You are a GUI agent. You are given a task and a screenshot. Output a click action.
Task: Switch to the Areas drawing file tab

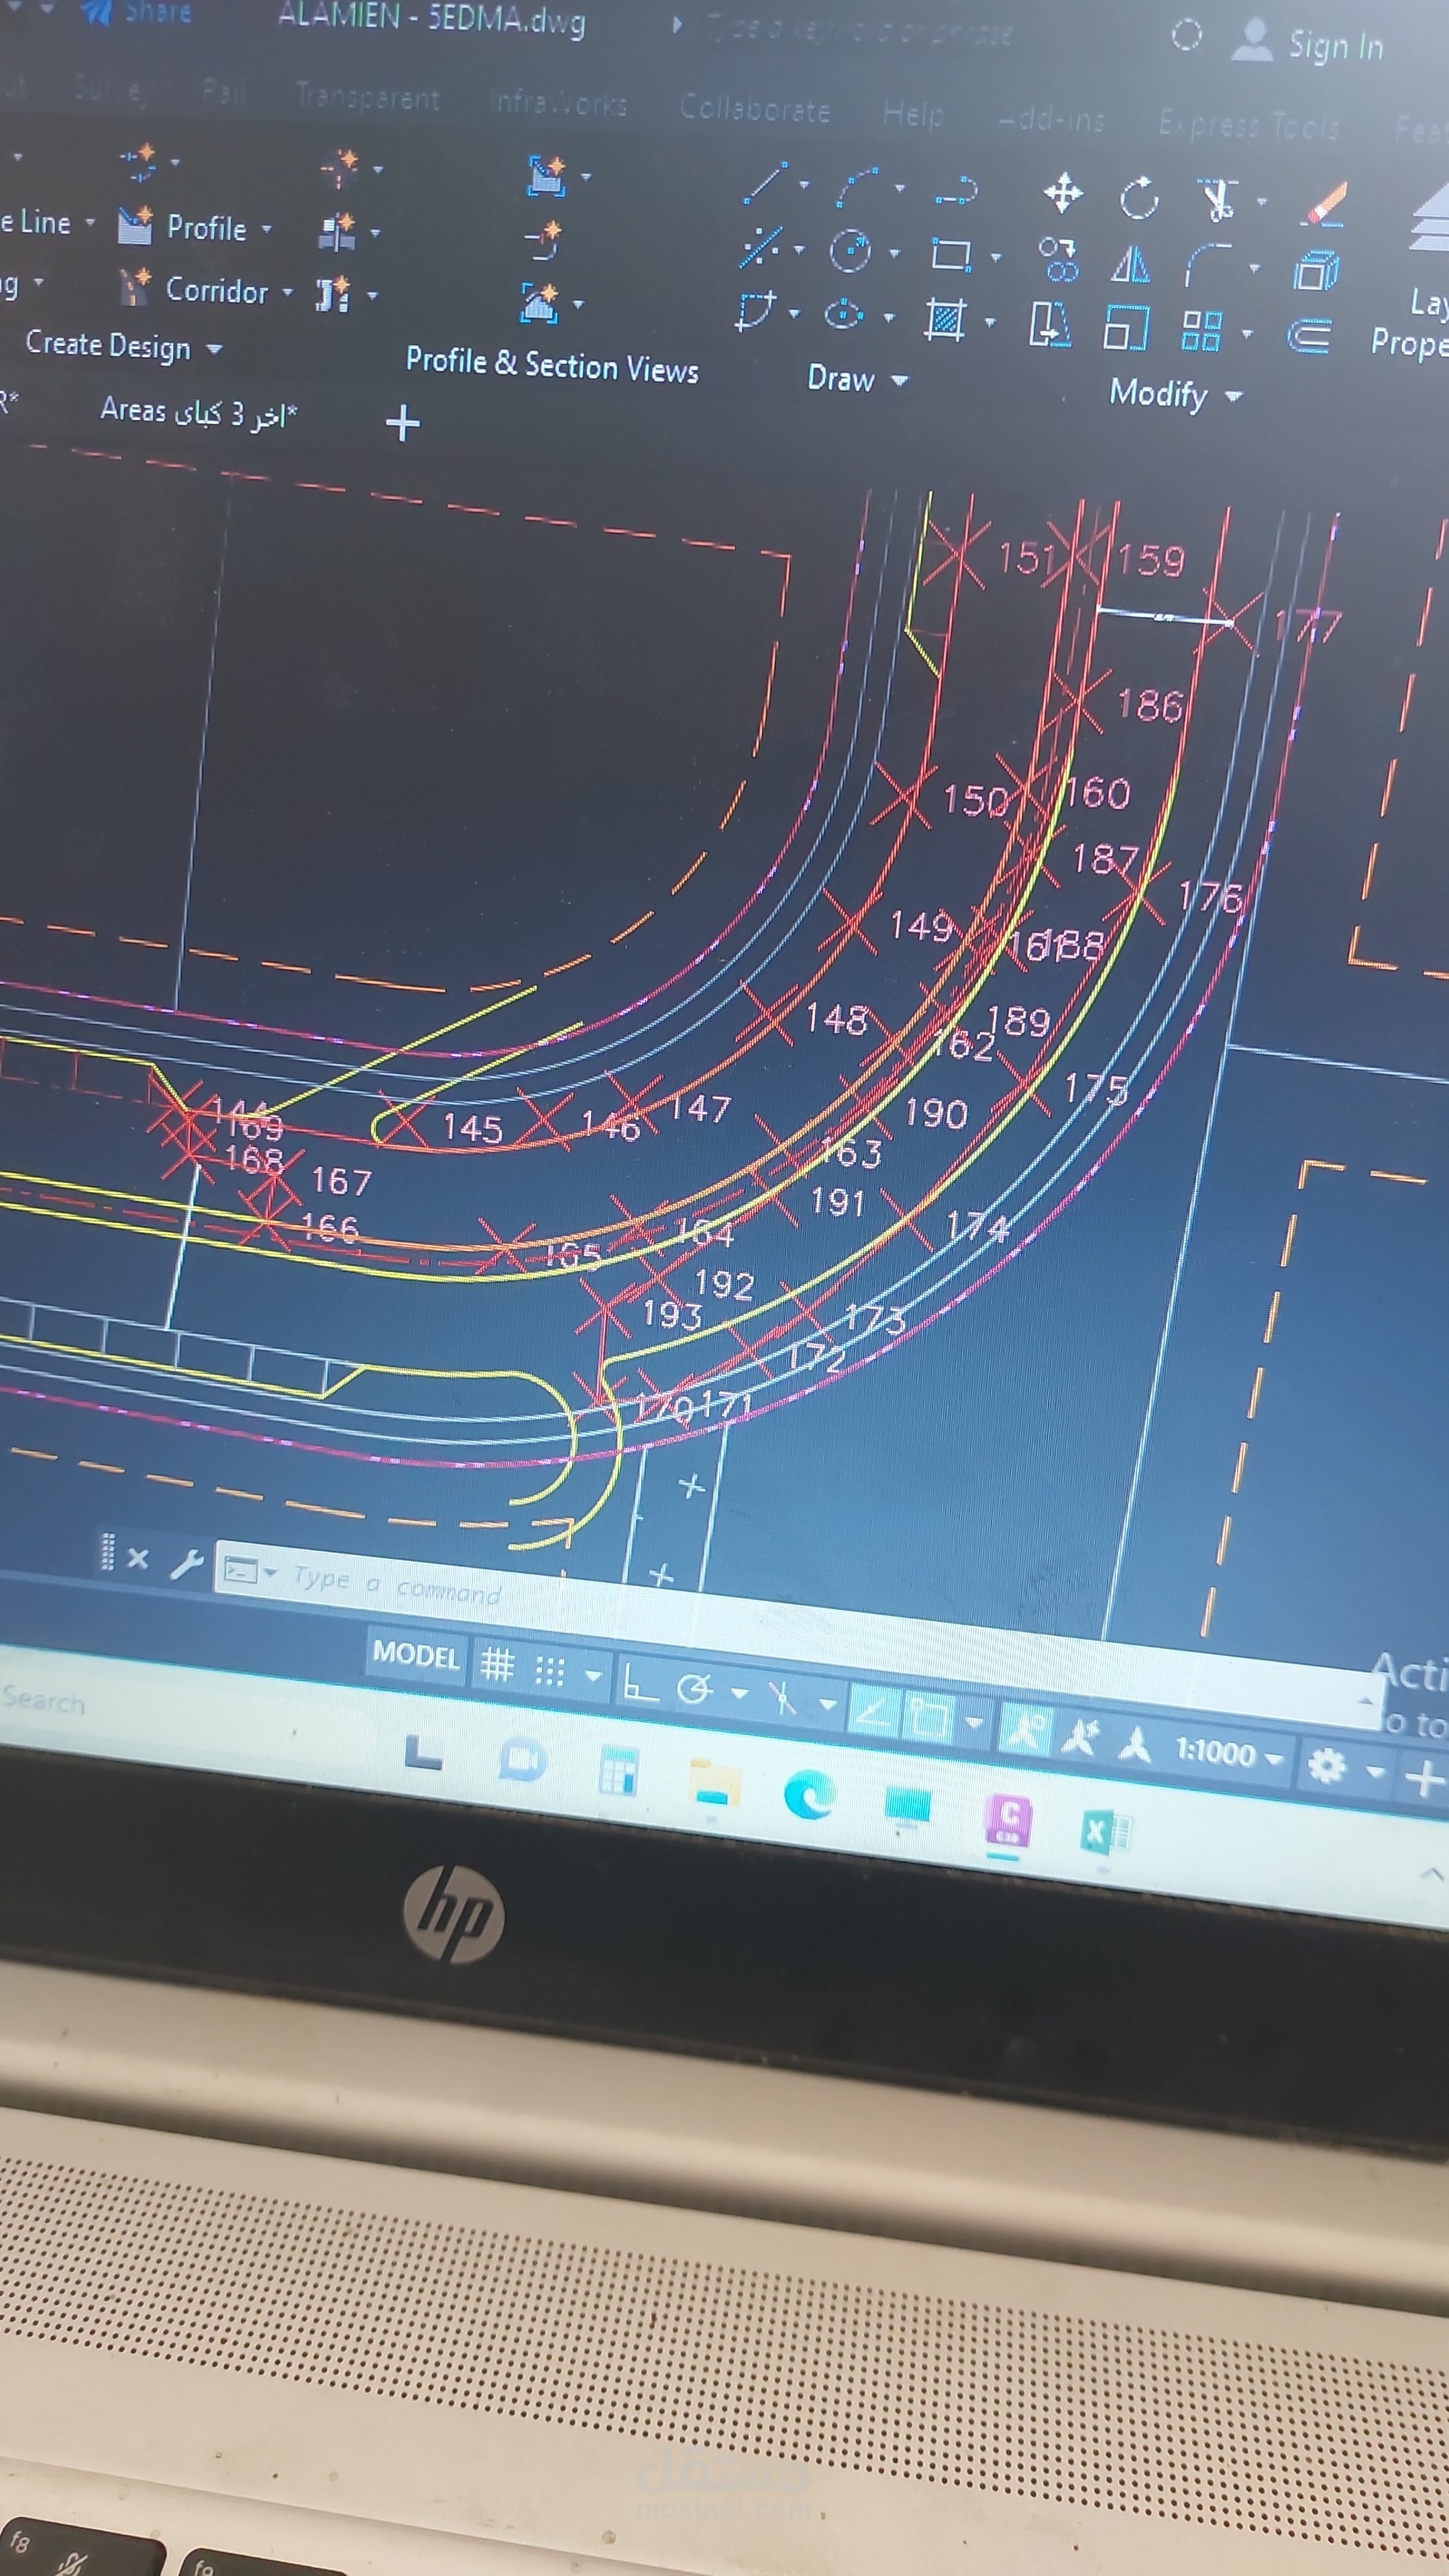point(198,411)
